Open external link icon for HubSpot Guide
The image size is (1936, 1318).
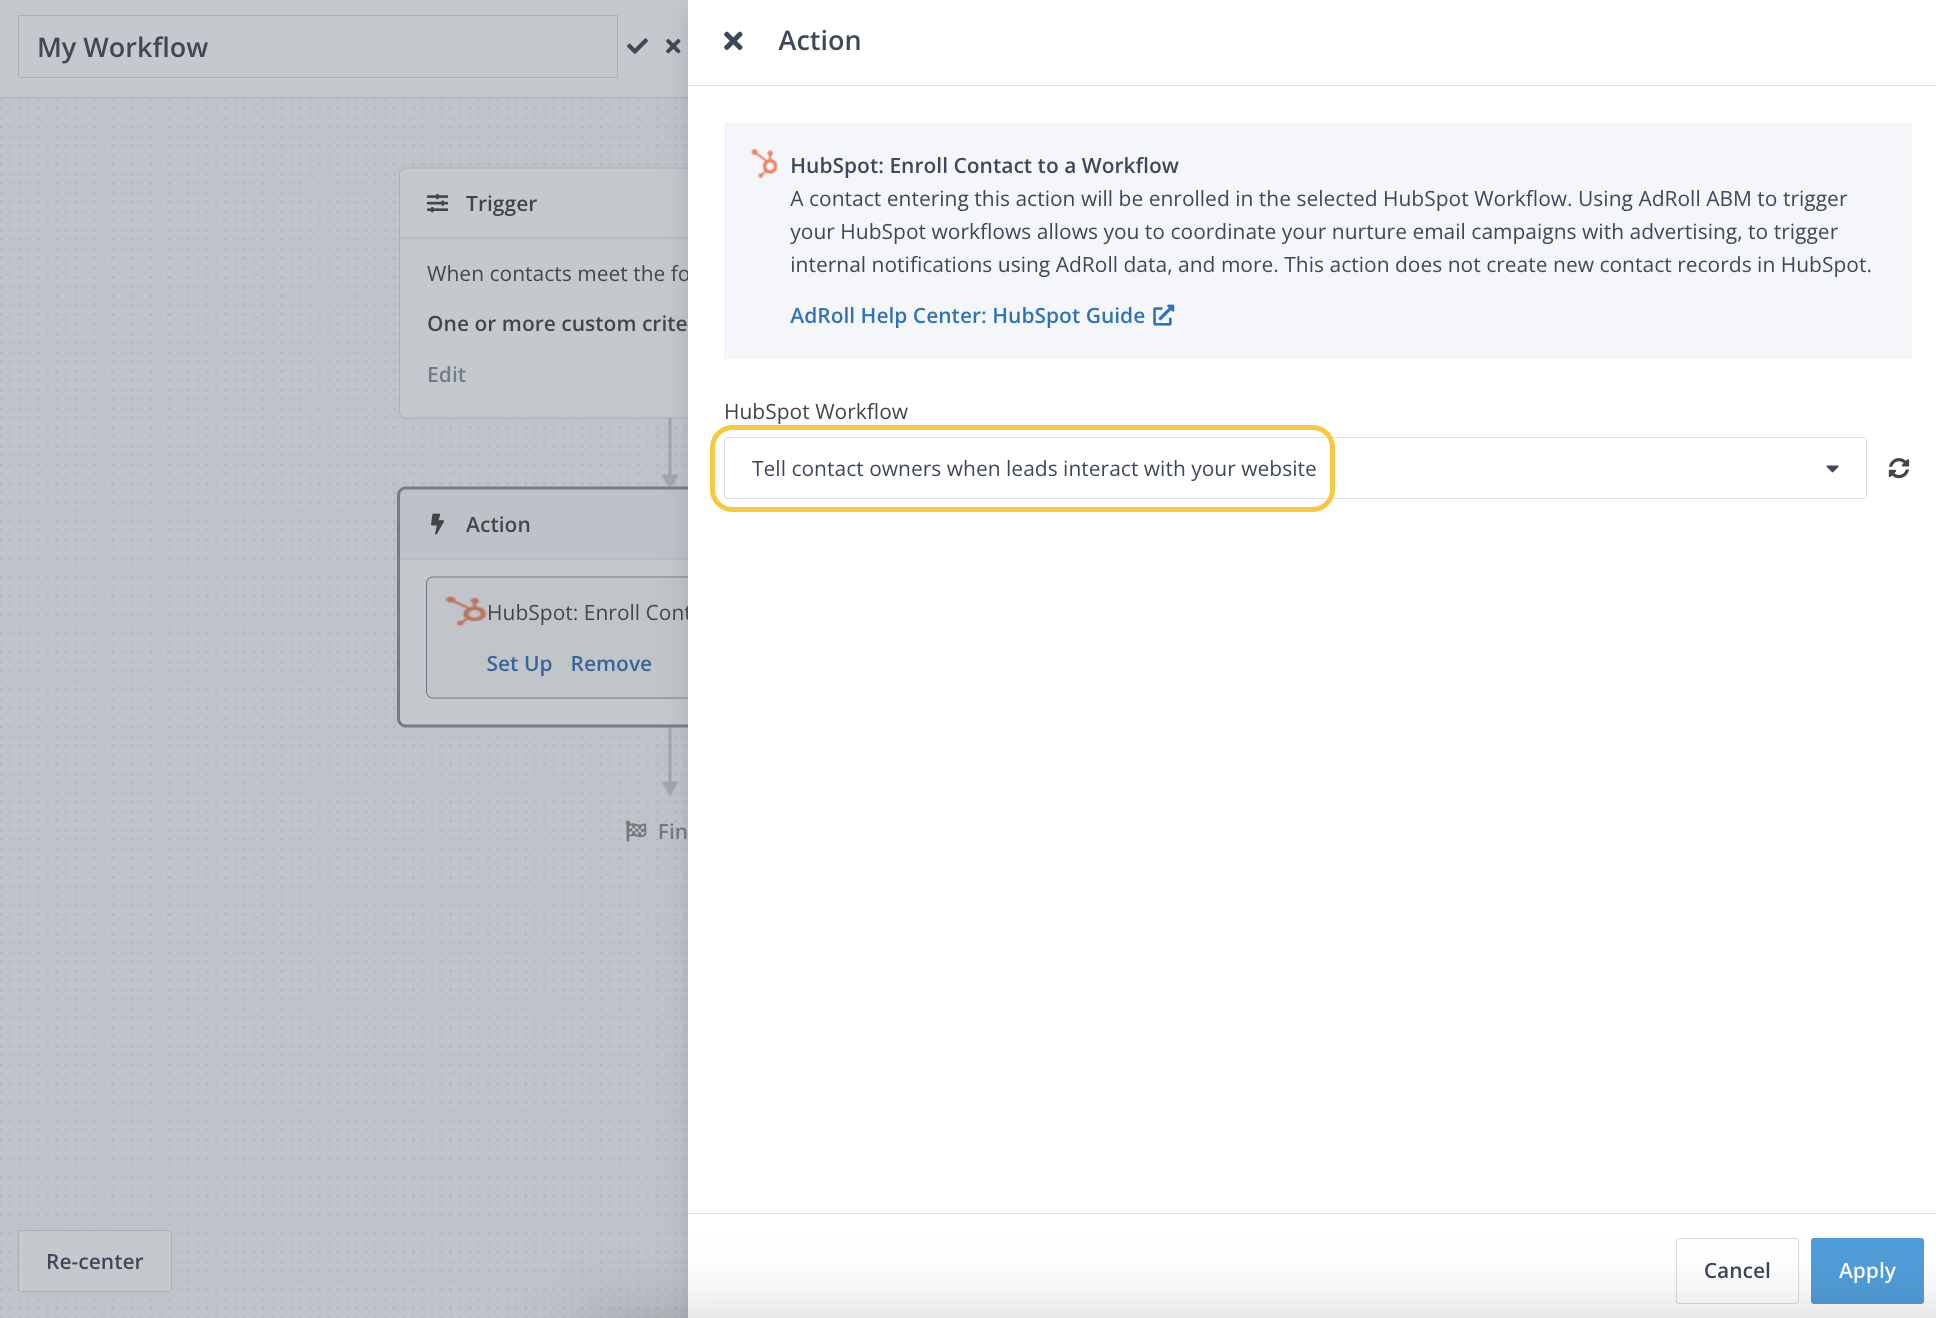point(1163,316)
